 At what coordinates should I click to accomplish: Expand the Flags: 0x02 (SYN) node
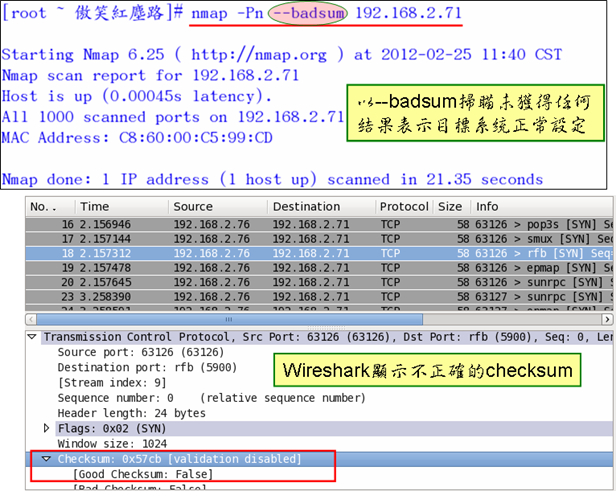pos(46,428)
